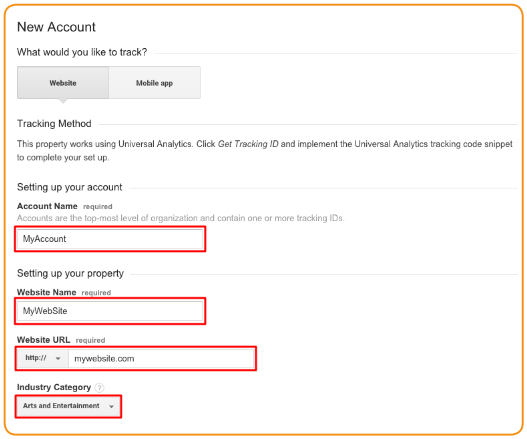Click the Setting up your account heading
The image size is (527, 439).
coord(70,187)
